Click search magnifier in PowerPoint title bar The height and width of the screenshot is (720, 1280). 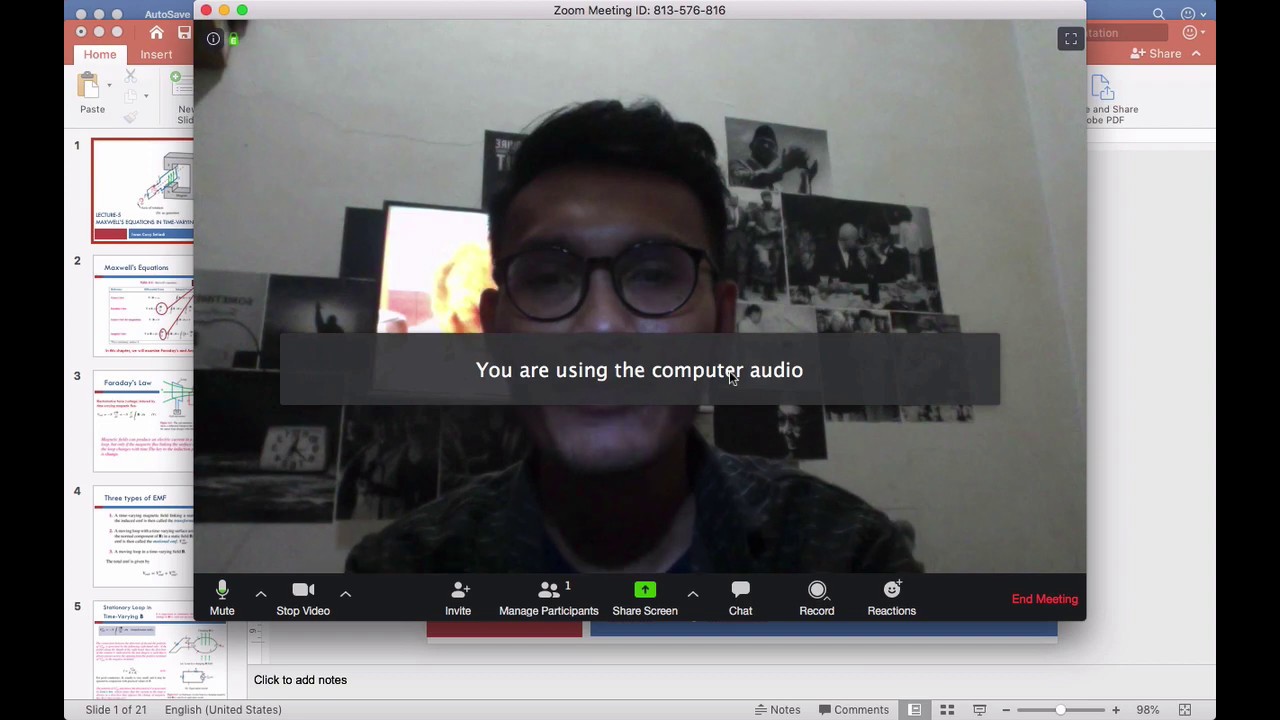[x=1158, y=14]
